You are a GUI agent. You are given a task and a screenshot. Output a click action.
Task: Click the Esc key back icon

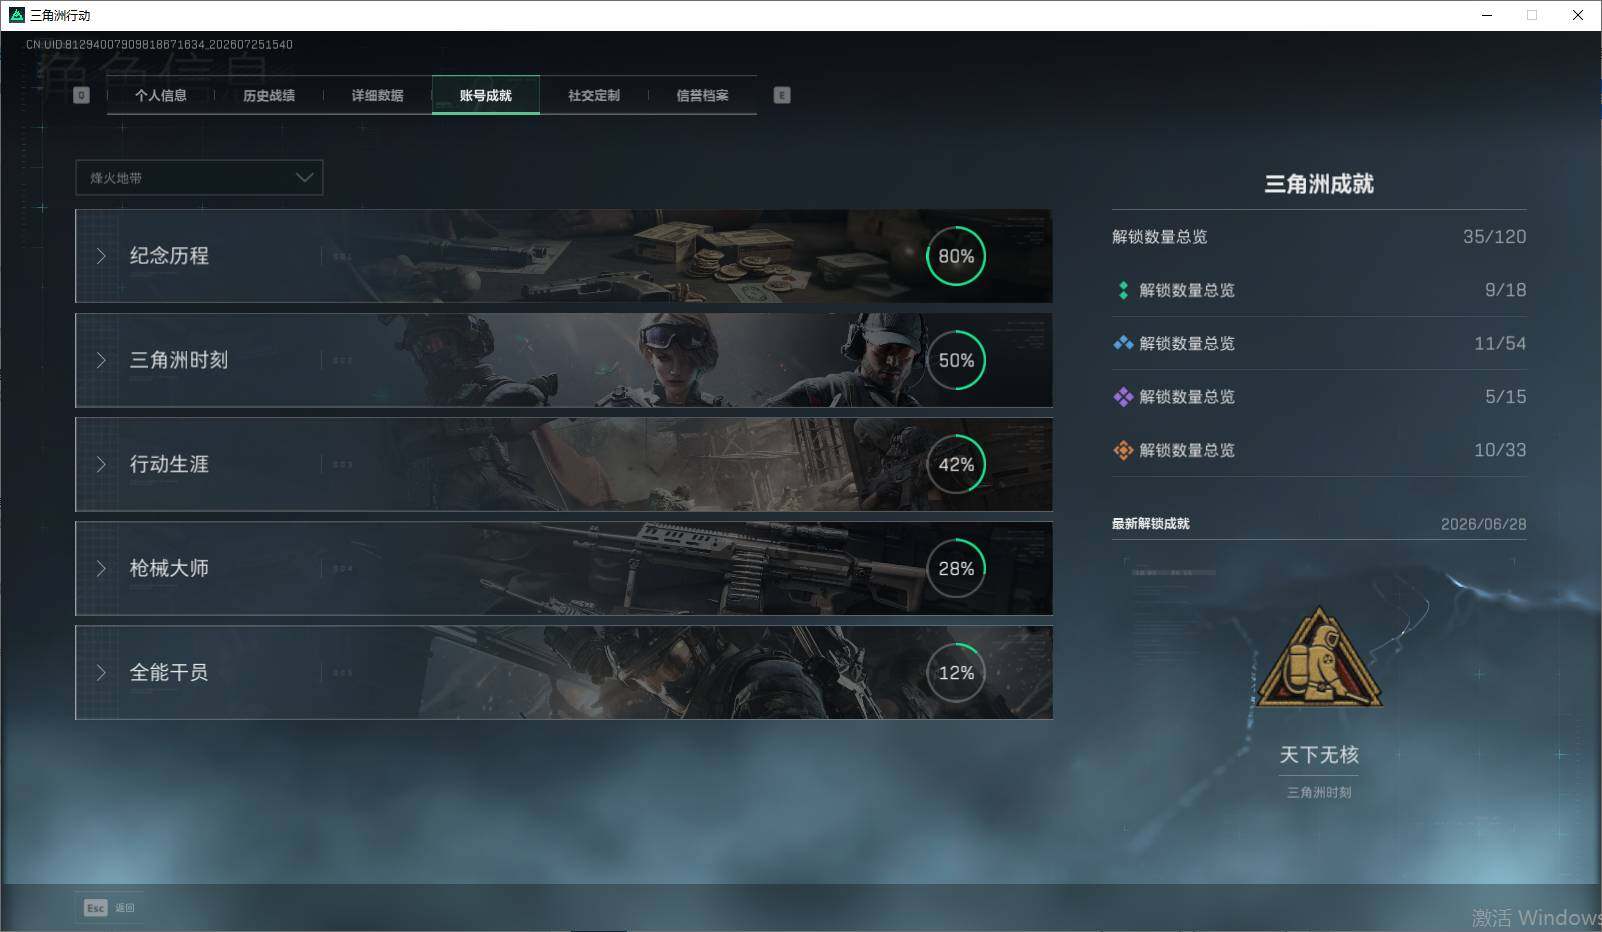coord(95,908)
